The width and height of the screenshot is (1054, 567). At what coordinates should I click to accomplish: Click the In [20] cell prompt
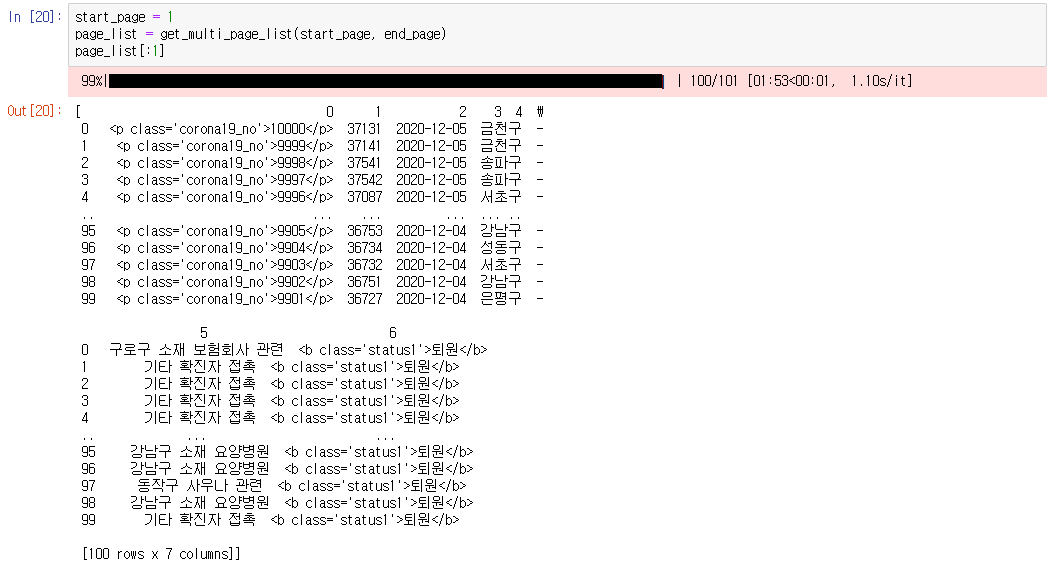[x=34, y=17]
